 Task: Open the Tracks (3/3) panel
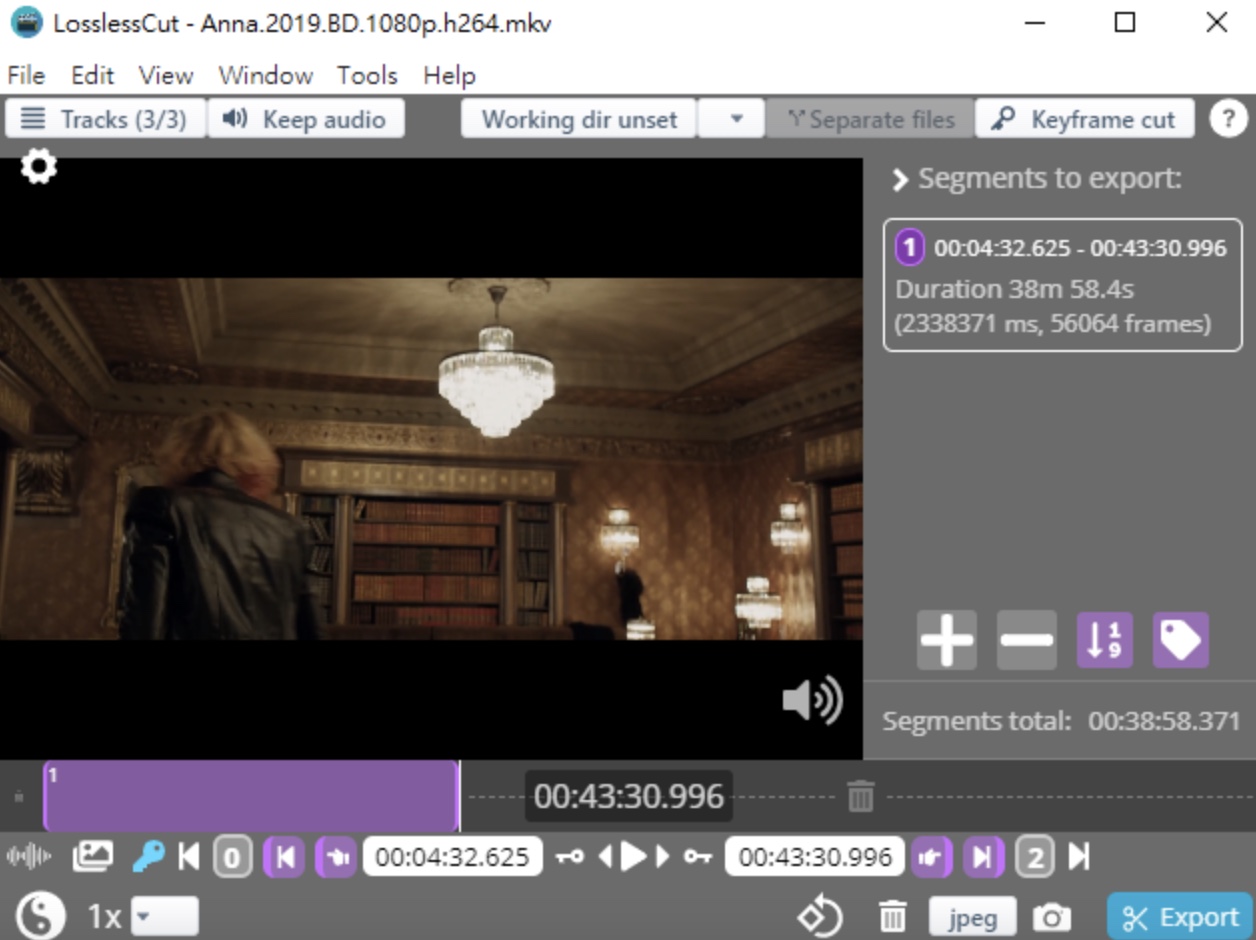(105, 119)
